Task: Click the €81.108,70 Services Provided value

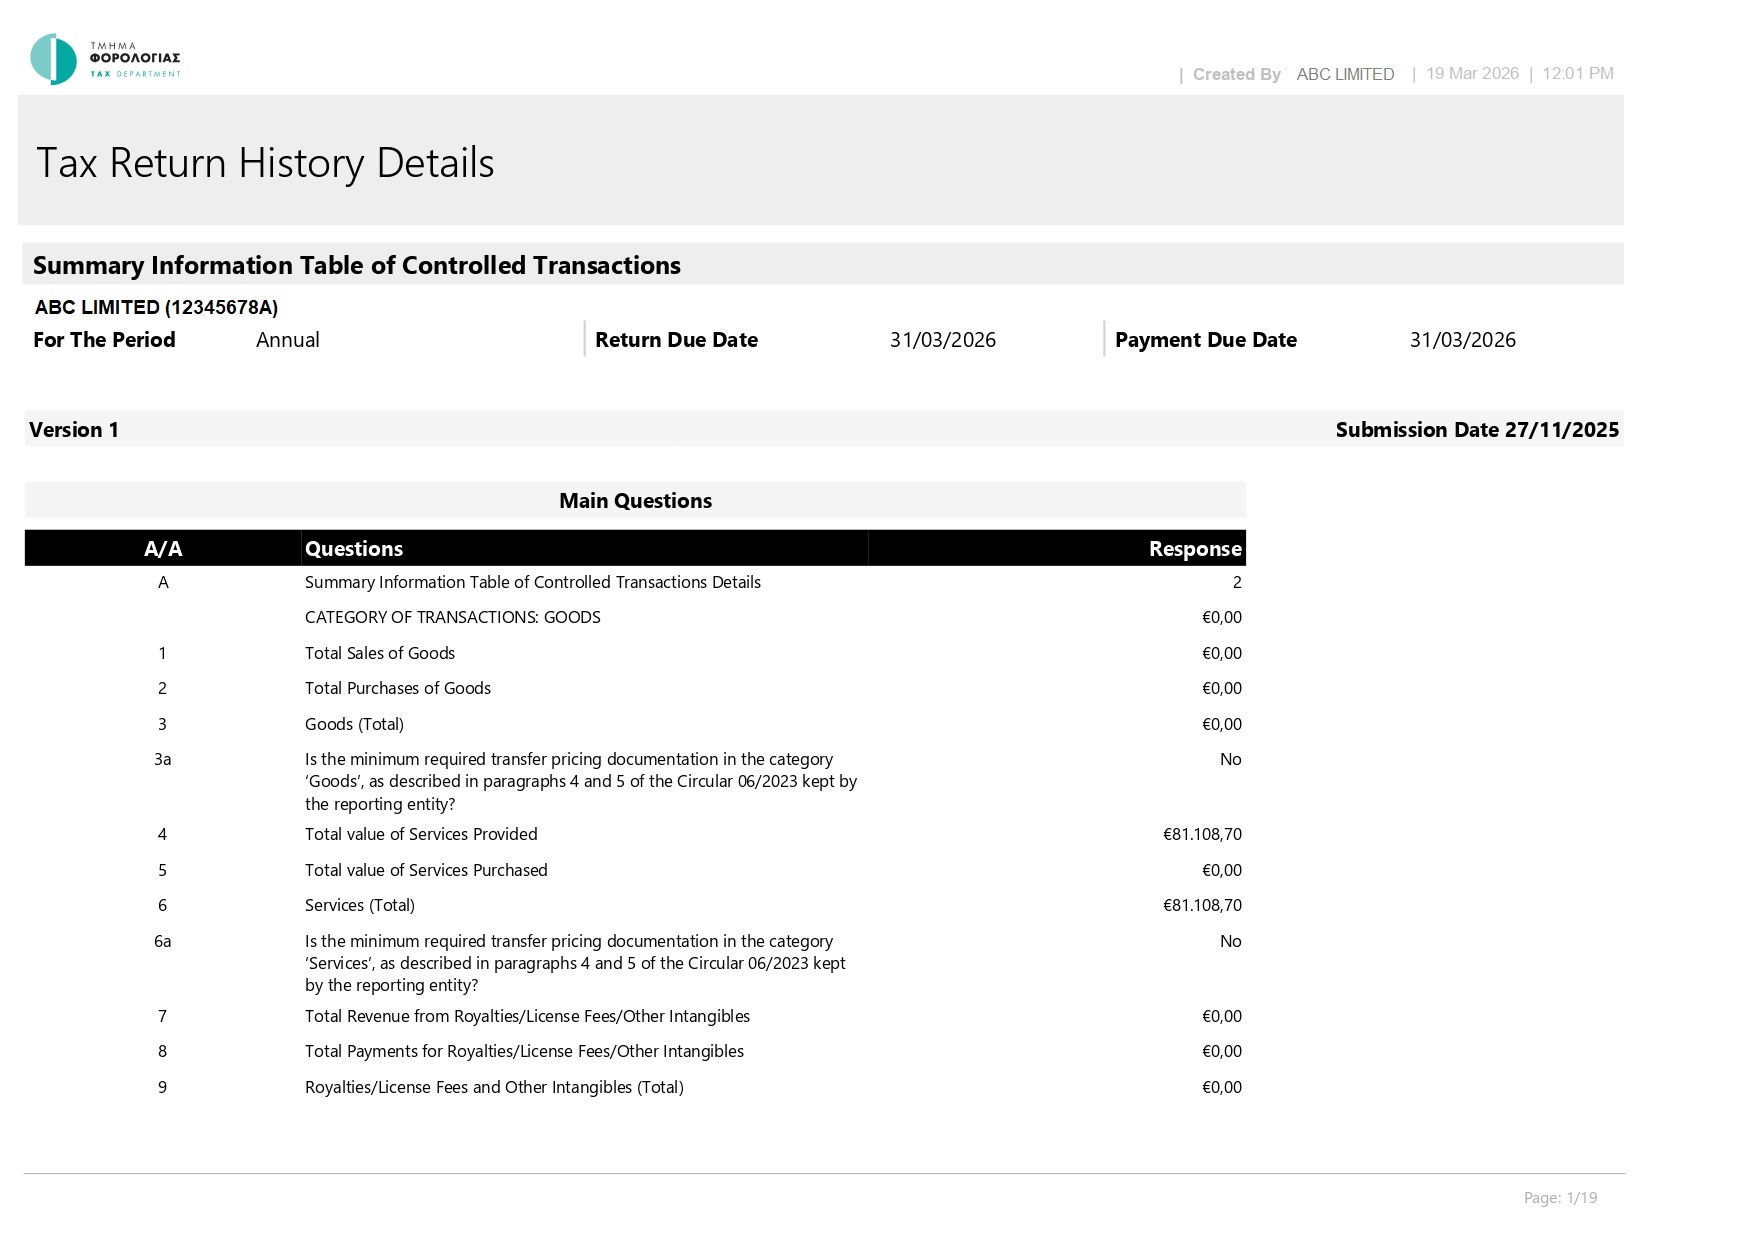Action: pos(1202,834)
